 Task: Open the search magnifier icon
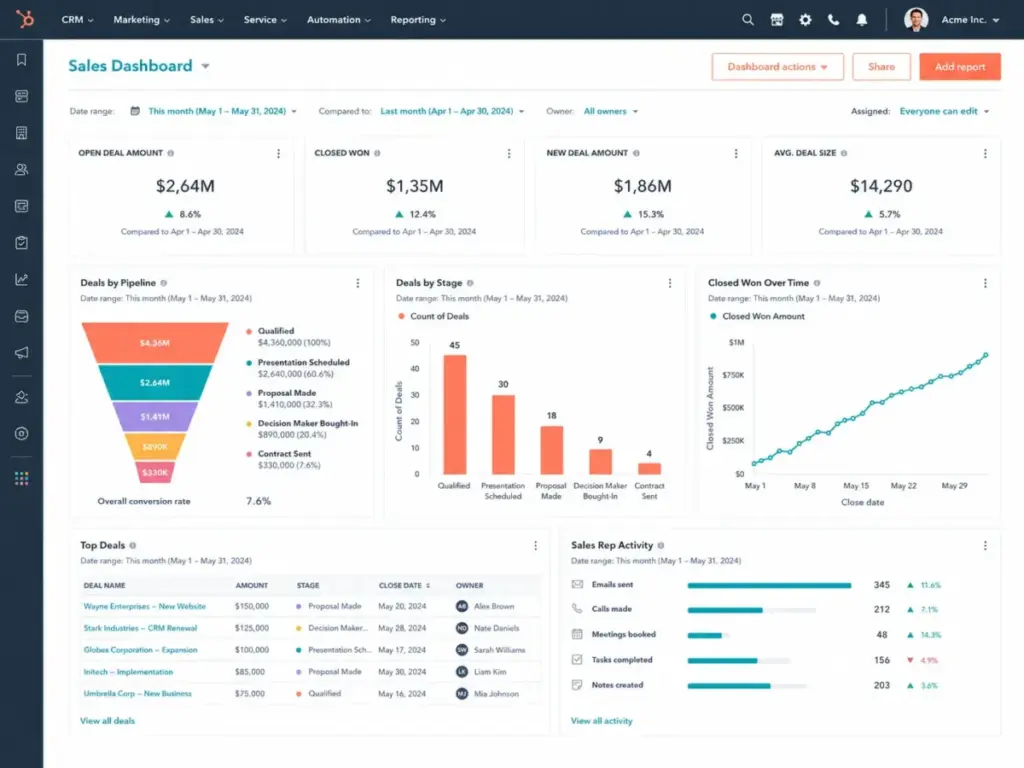pyautogui.click(x=748, y=20)
